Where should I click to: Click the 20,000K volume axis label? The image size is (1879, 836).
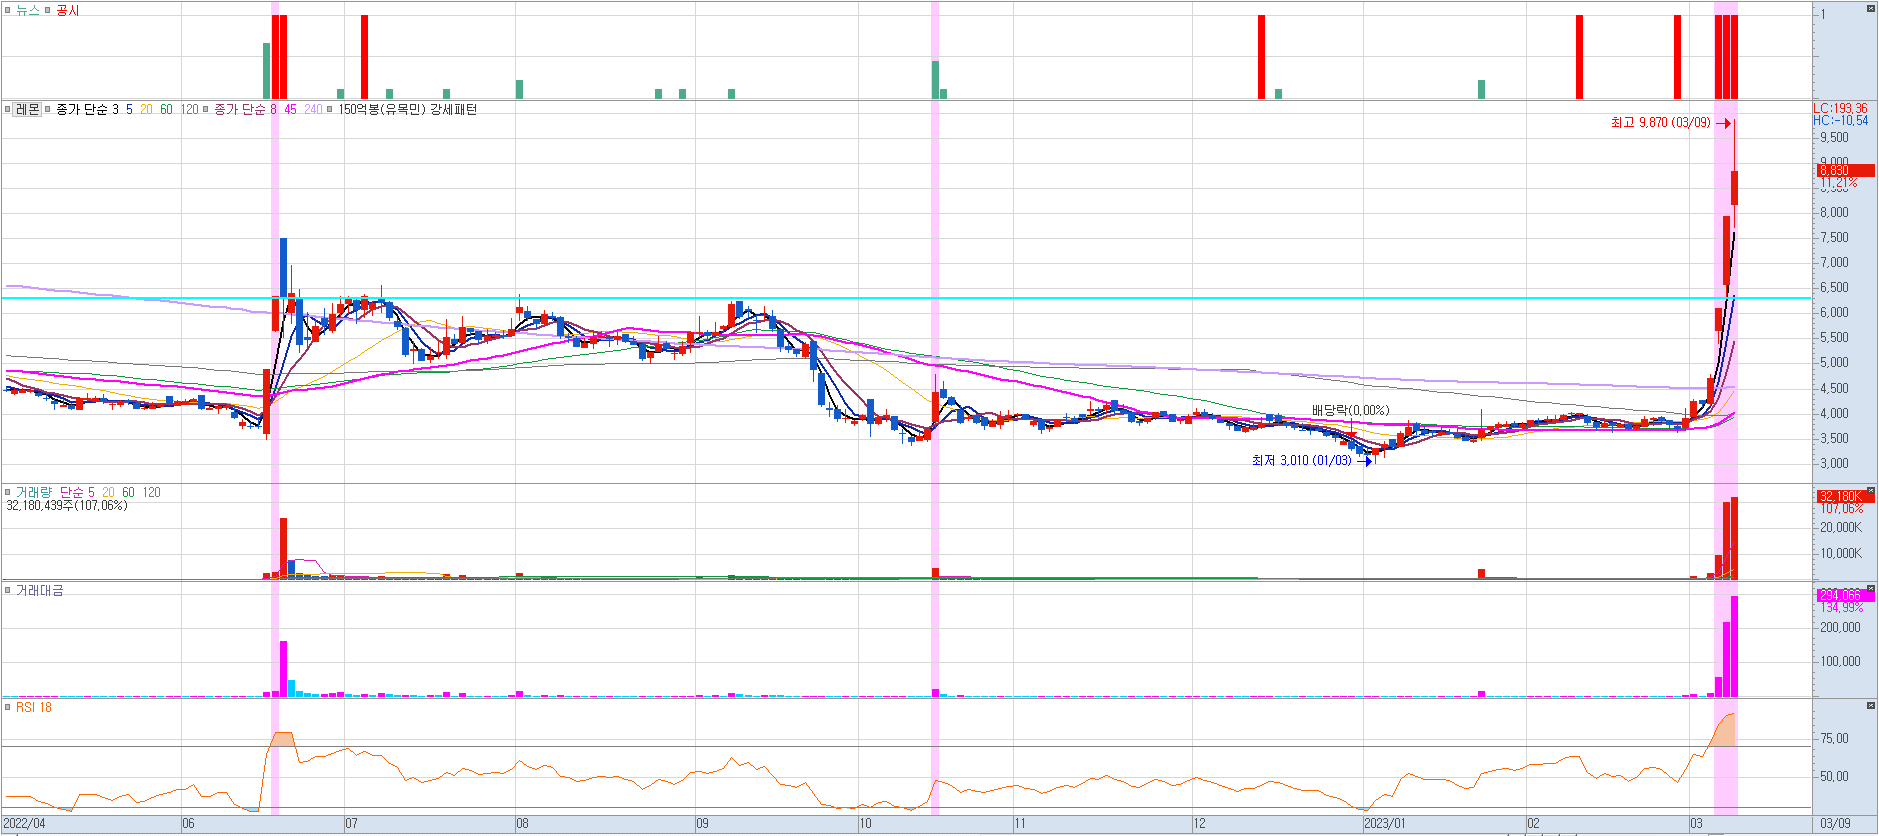click(x=1840, y=528)
